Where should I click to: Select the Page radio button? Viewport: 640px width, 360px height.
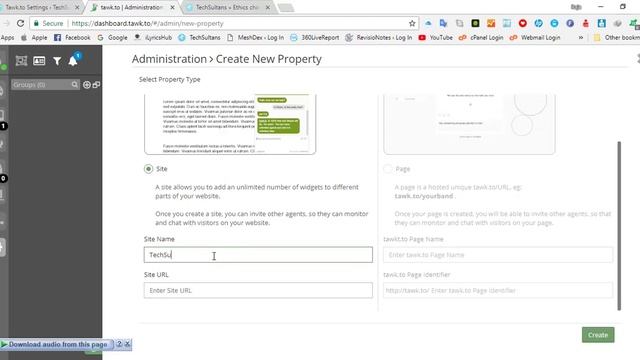click(x=388, y=169)
